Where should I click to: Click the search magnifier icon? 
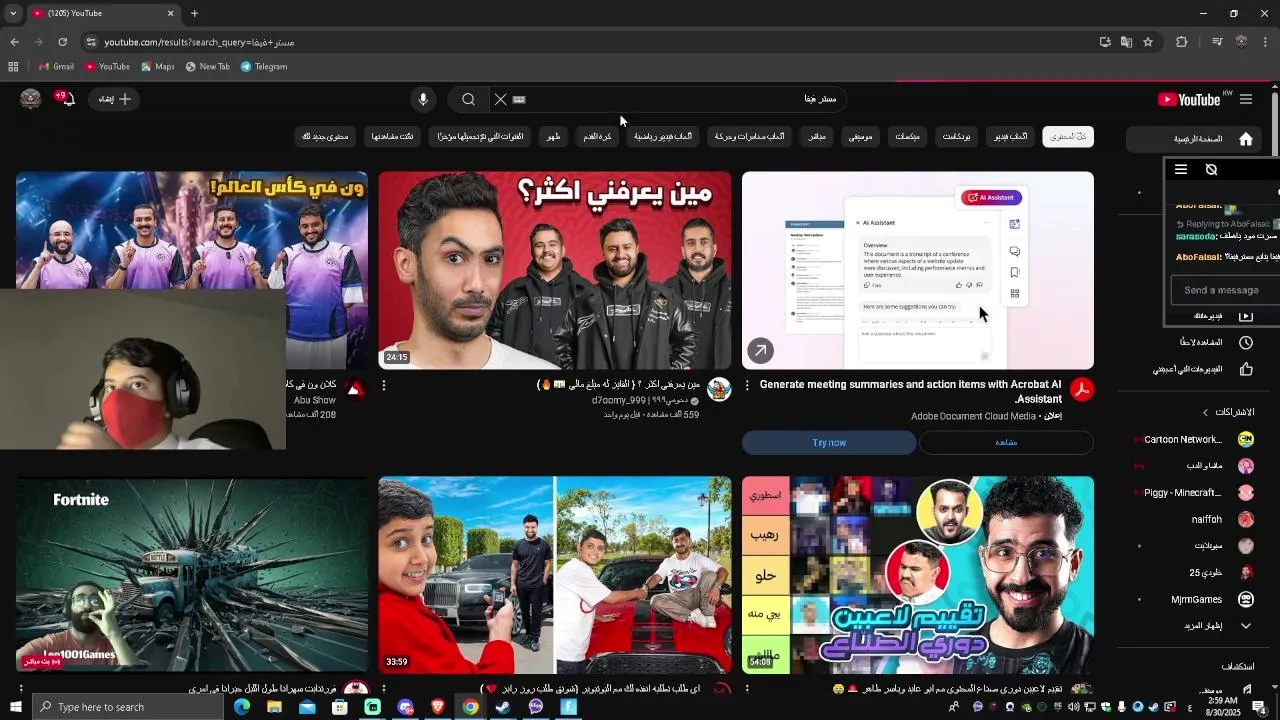[468, 99]
